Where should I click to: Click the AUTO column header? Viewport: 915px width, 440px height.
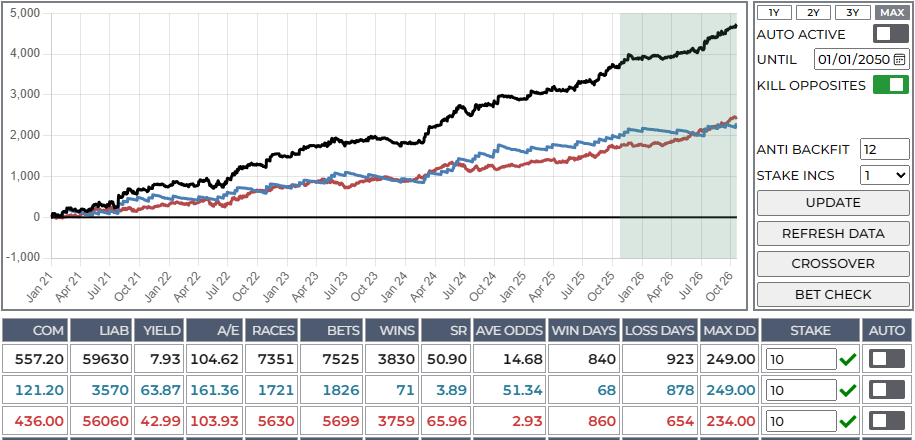tap(887, 330)
